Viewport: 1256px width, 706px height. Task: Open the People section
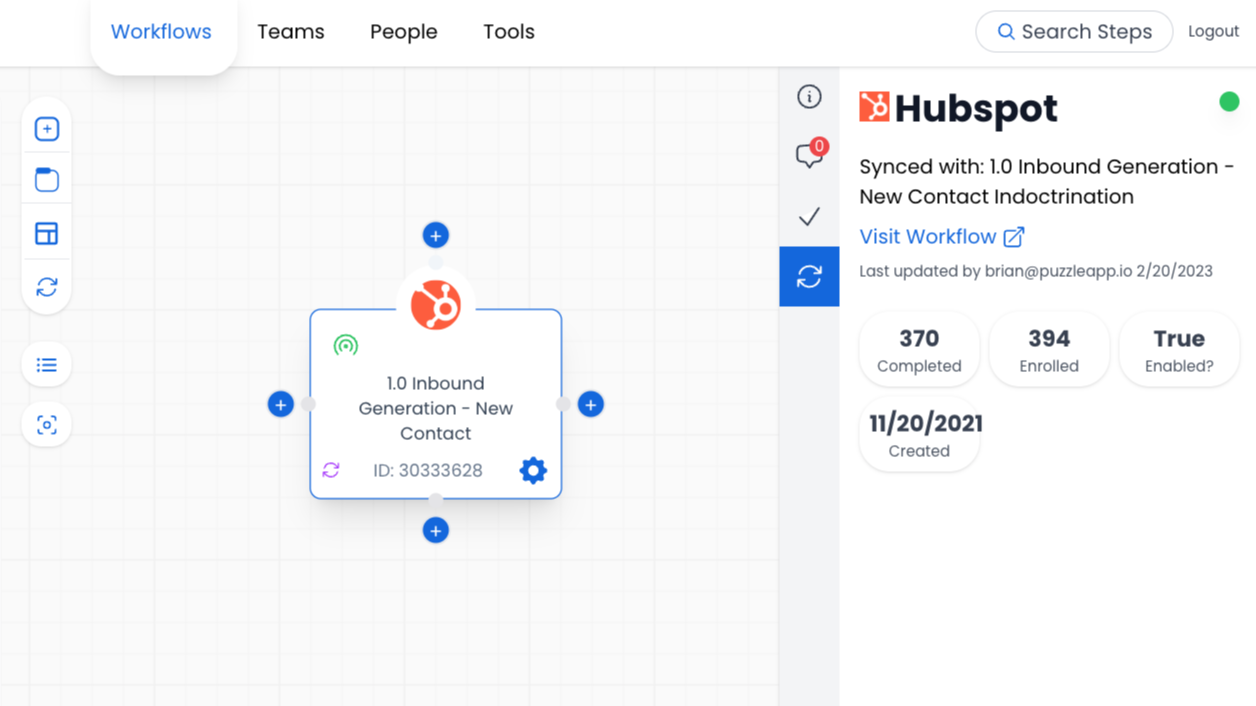tap(403, 31)
